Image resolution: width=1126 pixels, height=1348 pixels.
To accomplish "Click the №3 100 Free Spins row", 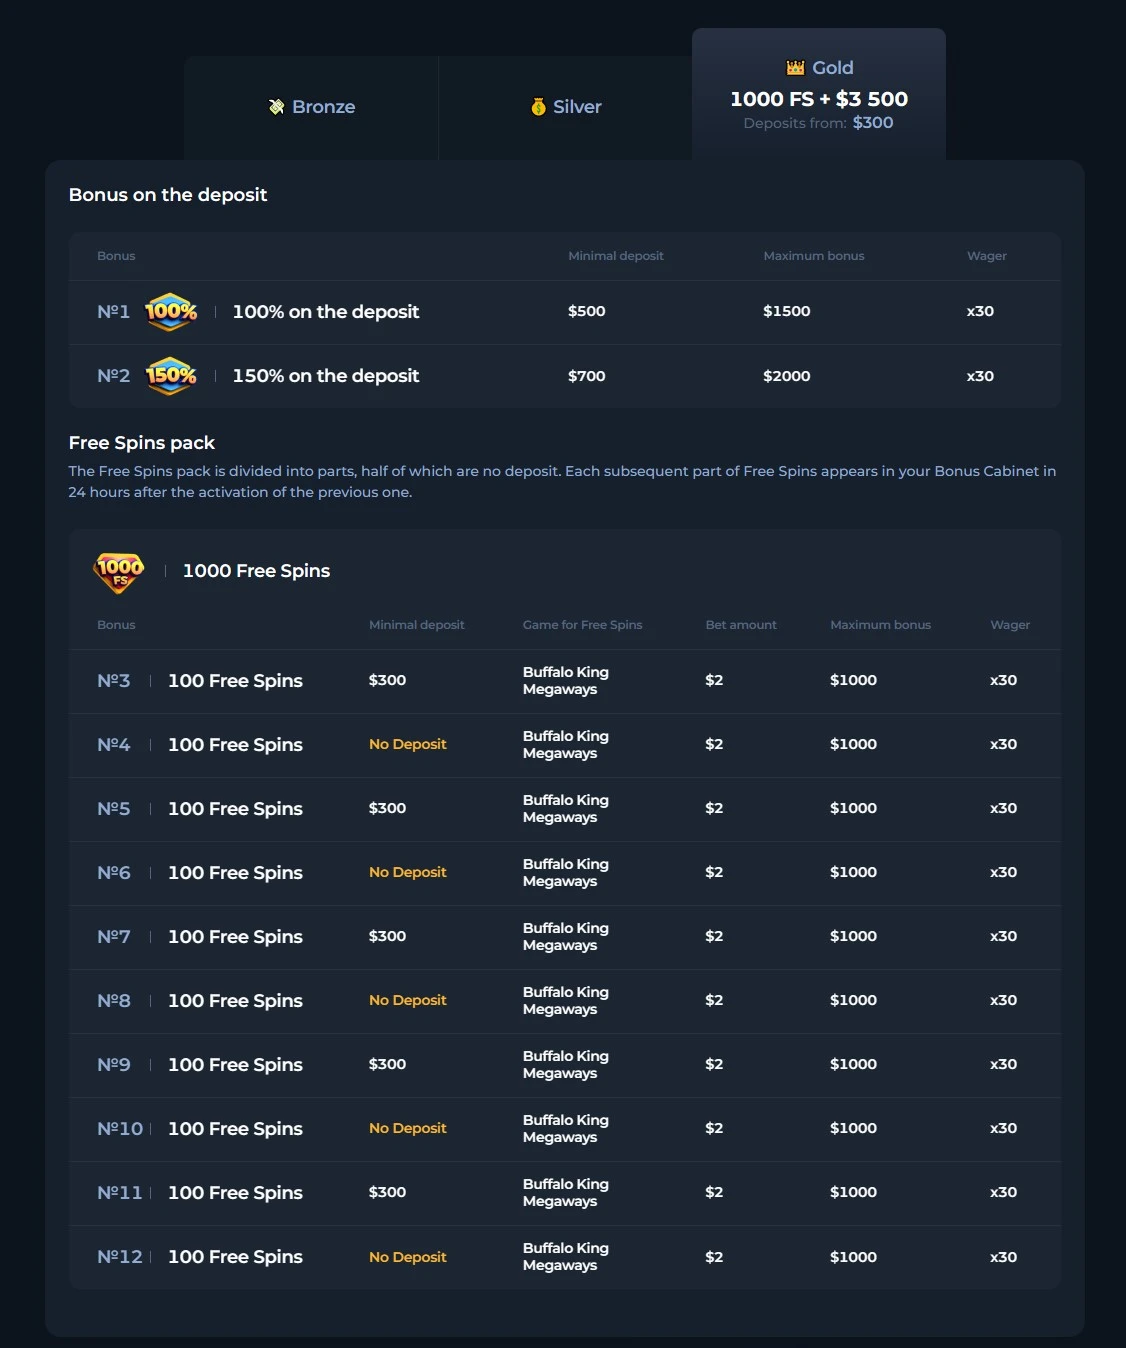I will [x=565, y=681].
